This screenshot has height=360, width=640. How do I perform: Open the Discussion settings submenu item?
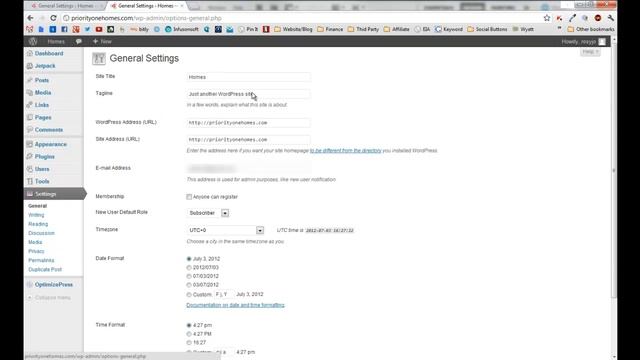[41, 233]
